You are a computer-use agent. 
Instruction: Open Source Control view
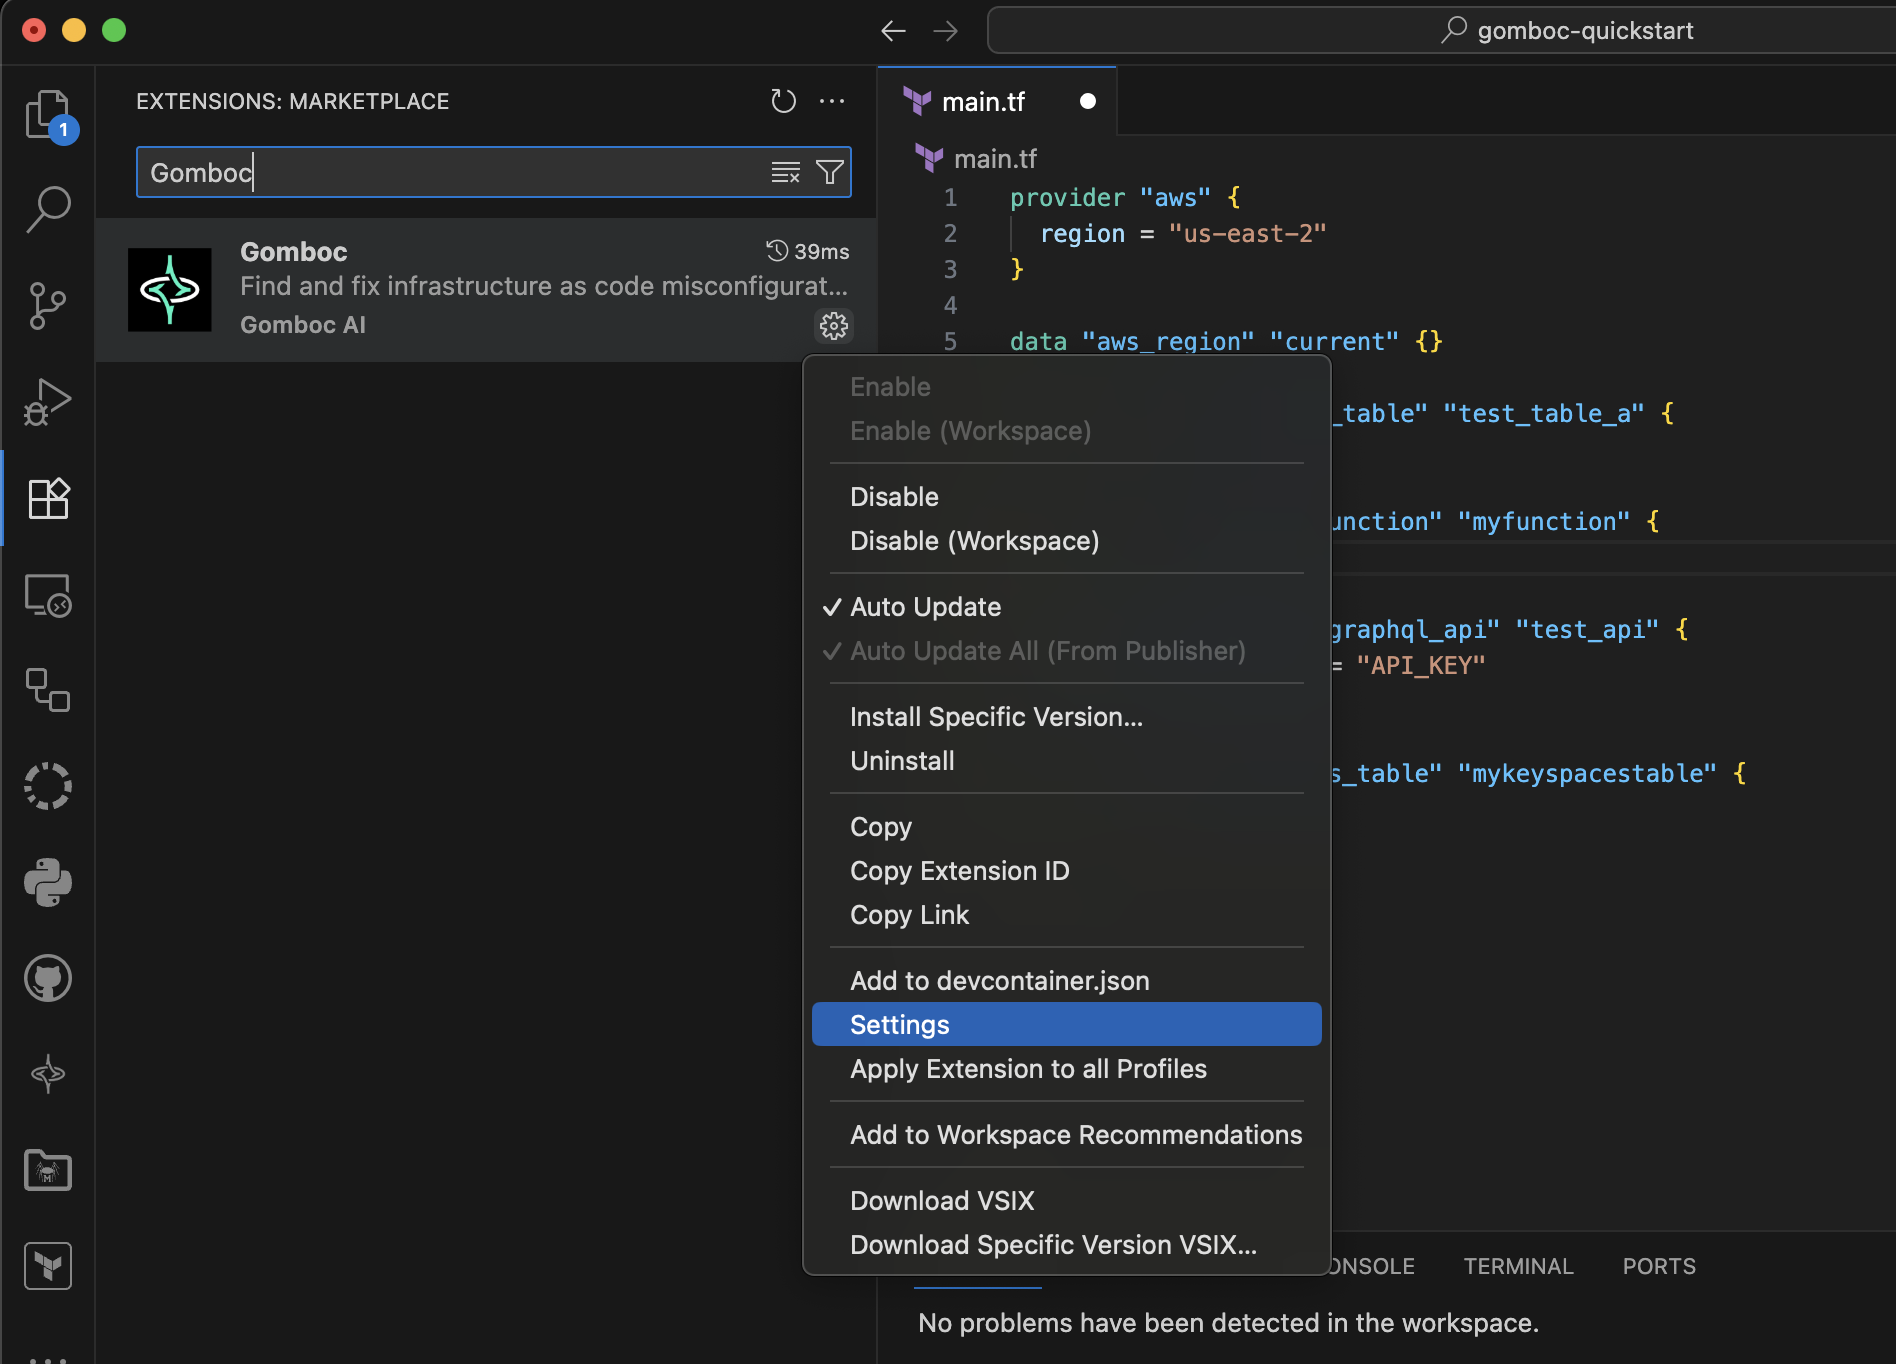coord(47,305)
